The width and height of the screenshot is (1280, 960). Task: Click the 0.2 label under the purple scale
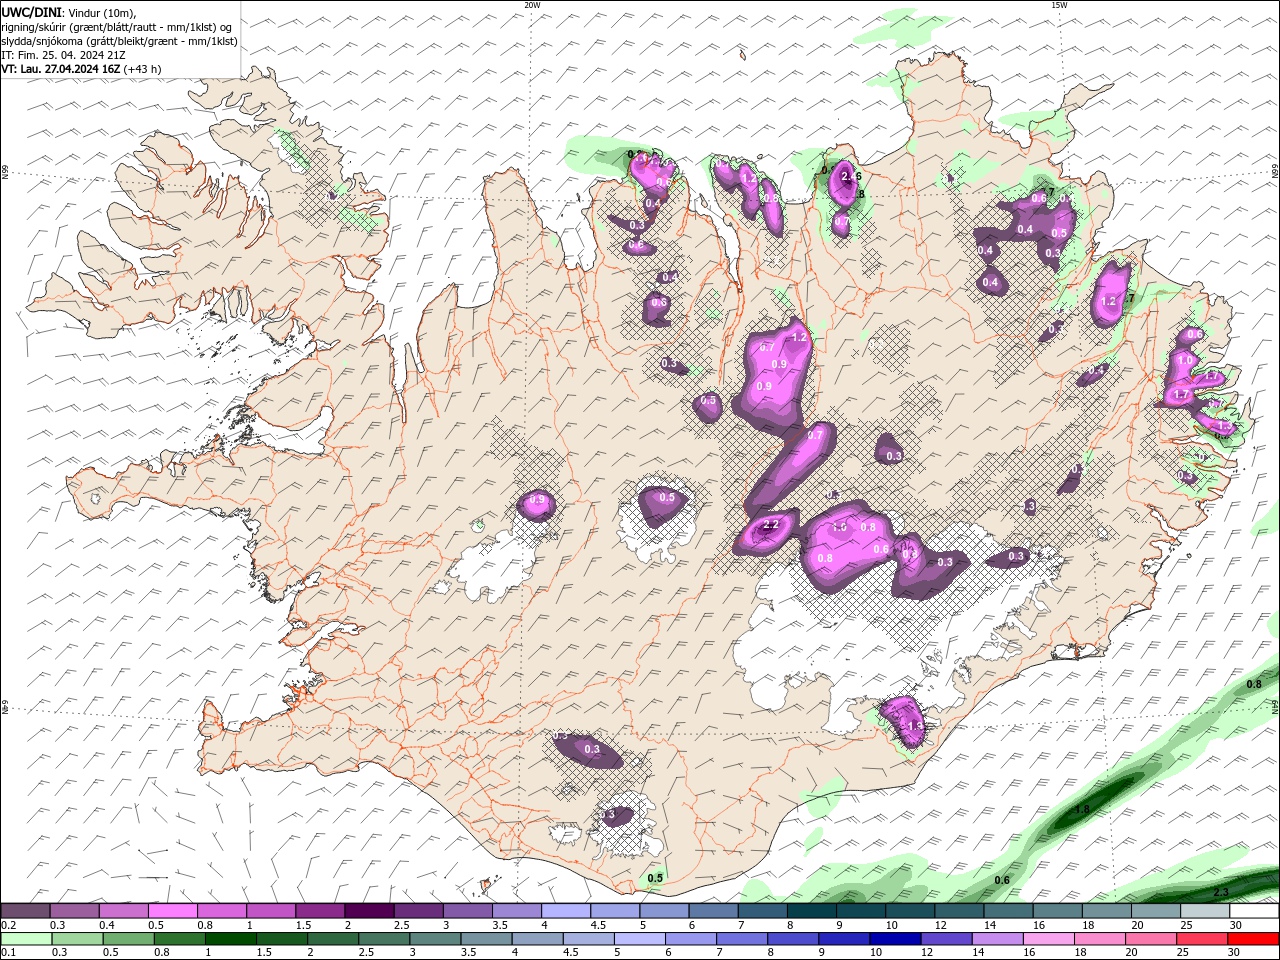click(x=9, y=925)
